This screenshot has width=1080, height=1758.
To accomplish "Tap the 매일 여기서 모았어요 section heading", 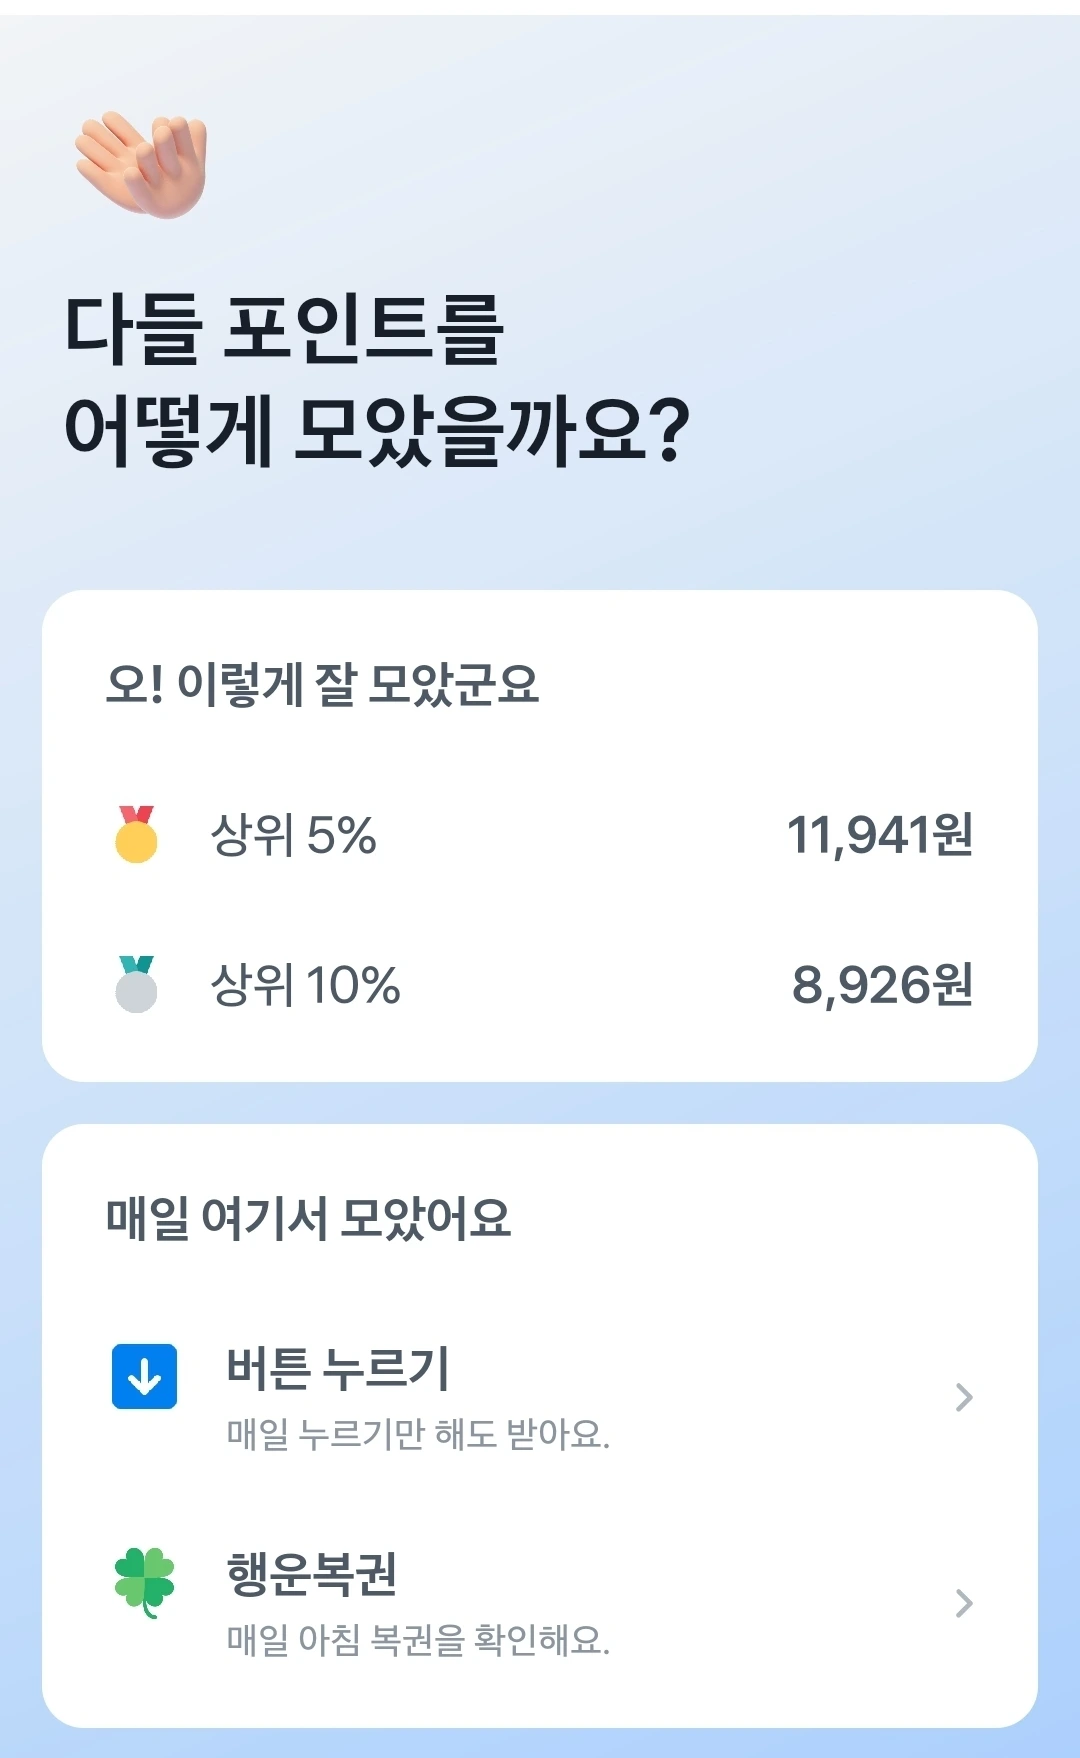I will (308, 1218).
